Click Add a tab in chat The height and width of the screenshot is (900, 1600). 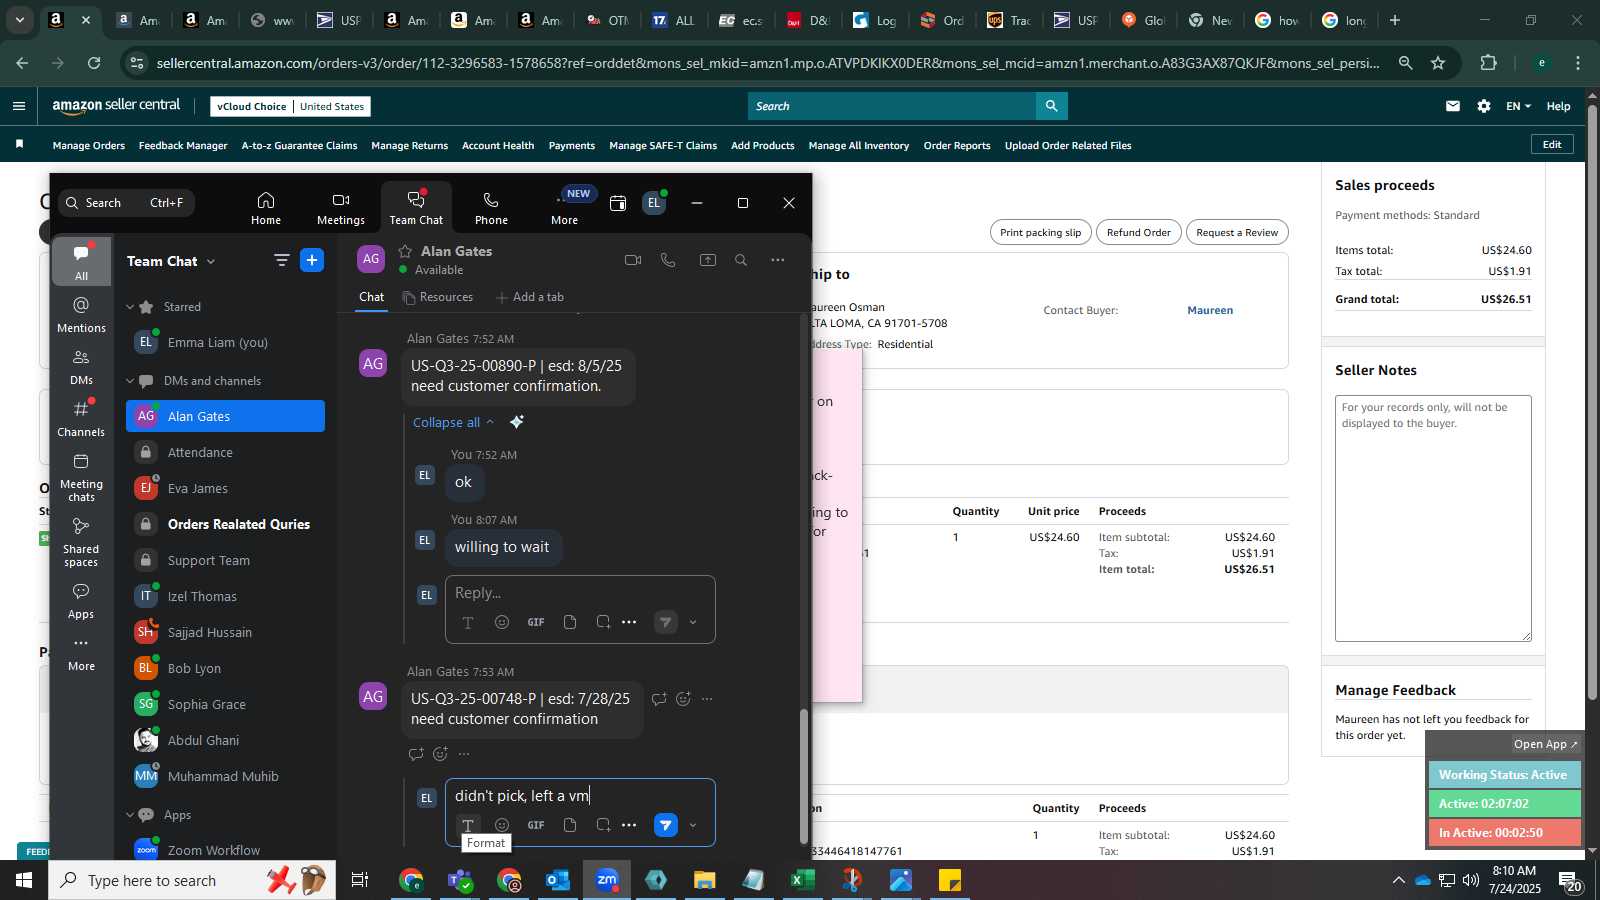coord(530,297)
